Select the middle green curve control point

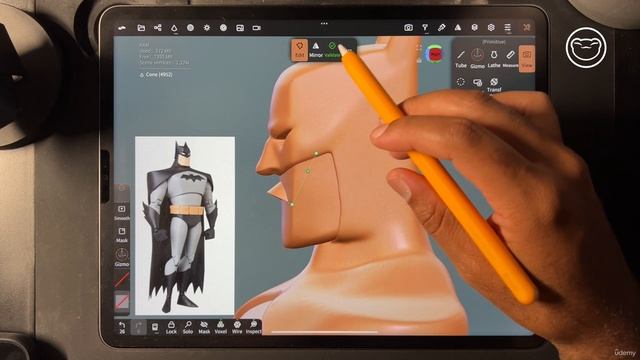(308, 171)
